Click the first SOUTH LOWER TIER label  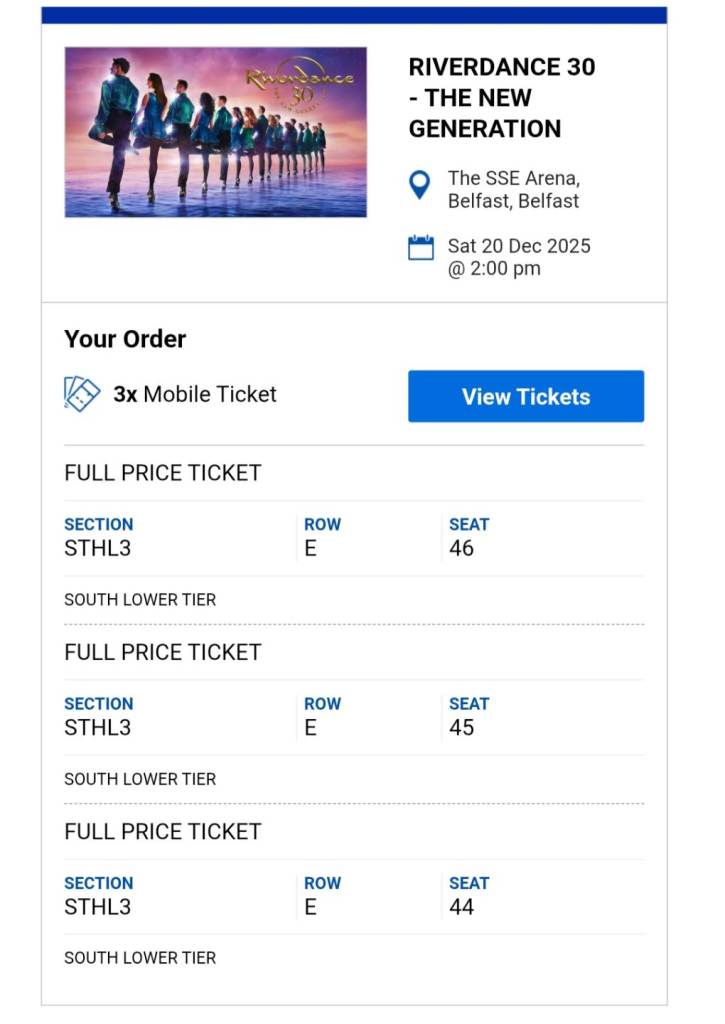coord(140,600)
